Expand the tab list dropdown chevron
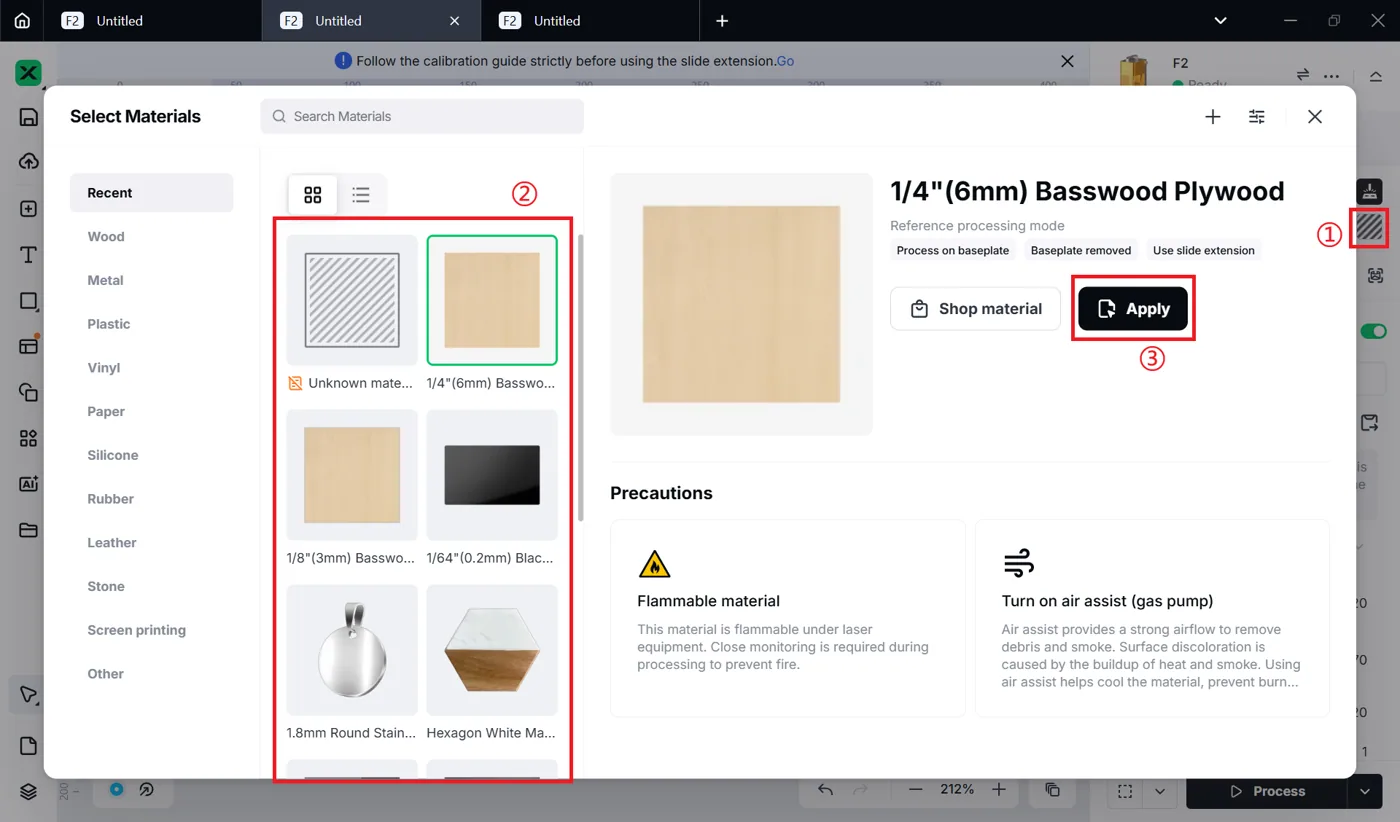Screen dimensions: 1400x822 (1220, 20)
